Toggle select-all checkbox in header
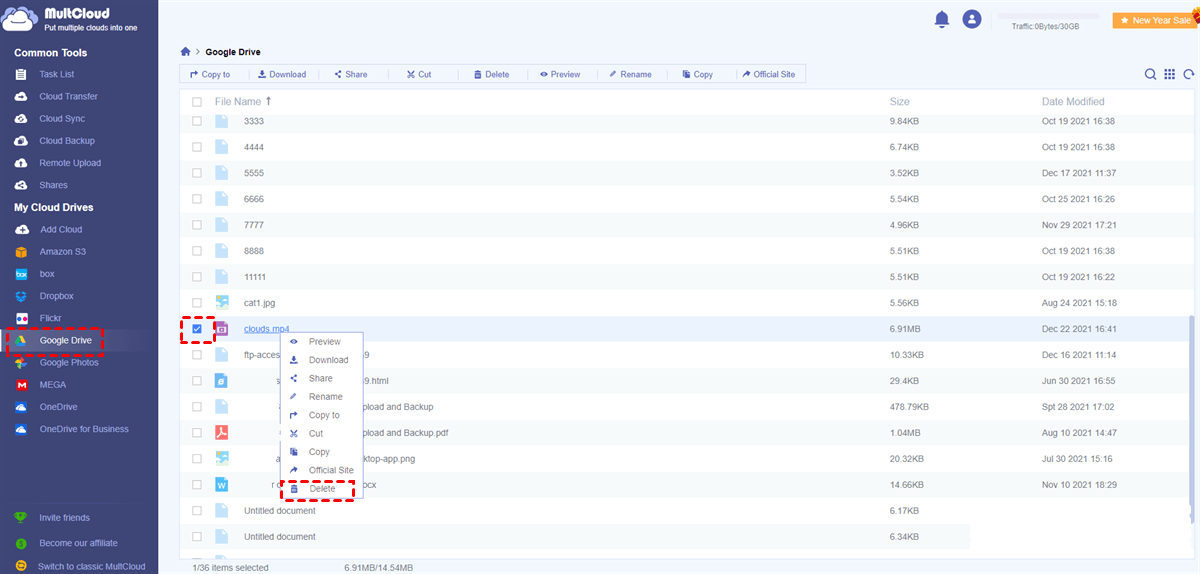Viewport: 1200px width, 574px height. tap(197, 102)
